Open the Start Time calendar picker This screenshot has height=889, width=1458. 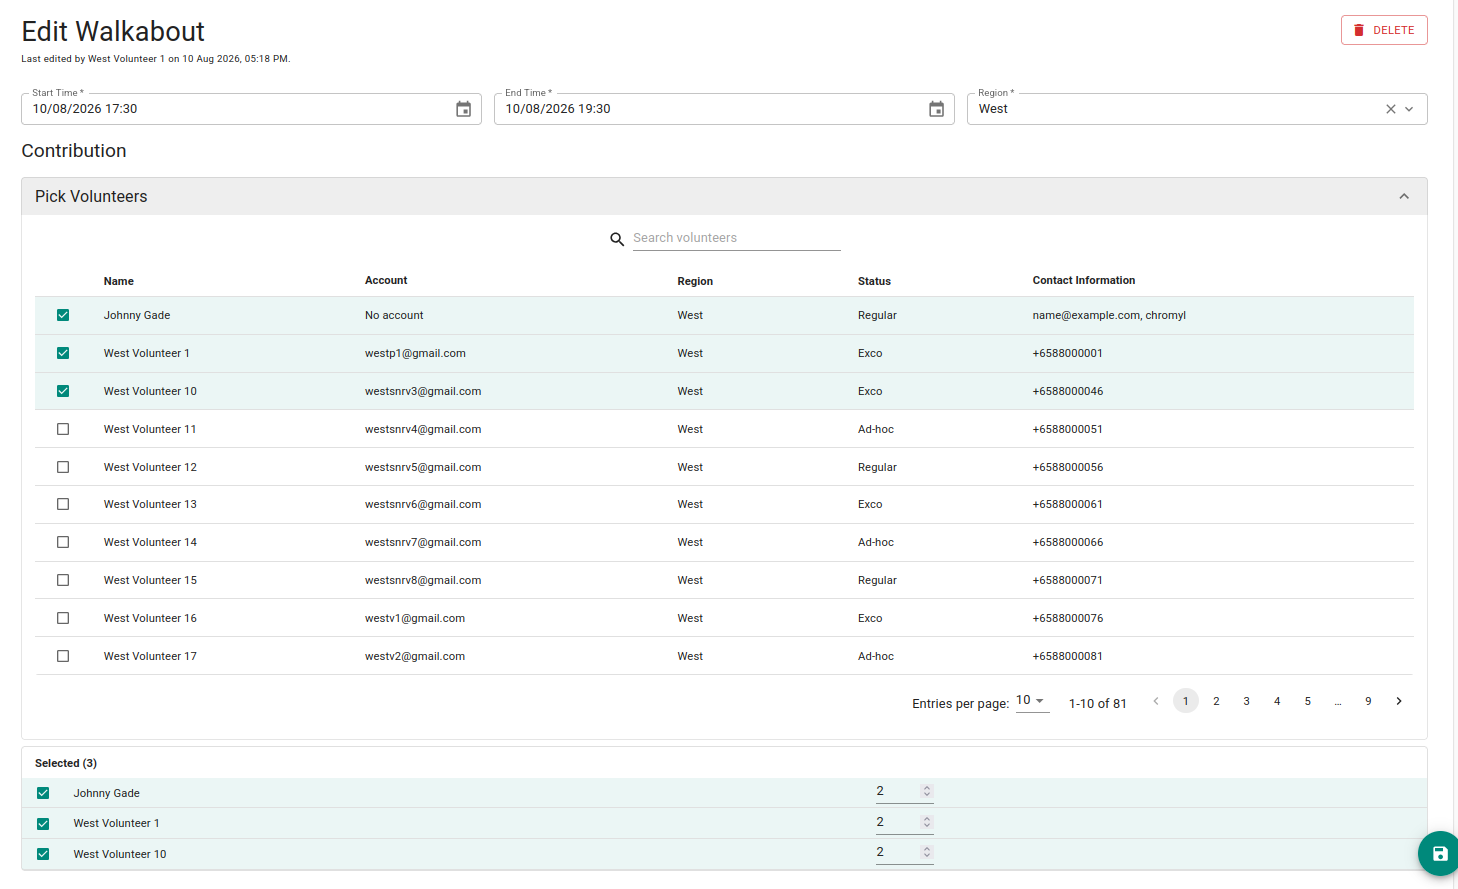[463, 109]
